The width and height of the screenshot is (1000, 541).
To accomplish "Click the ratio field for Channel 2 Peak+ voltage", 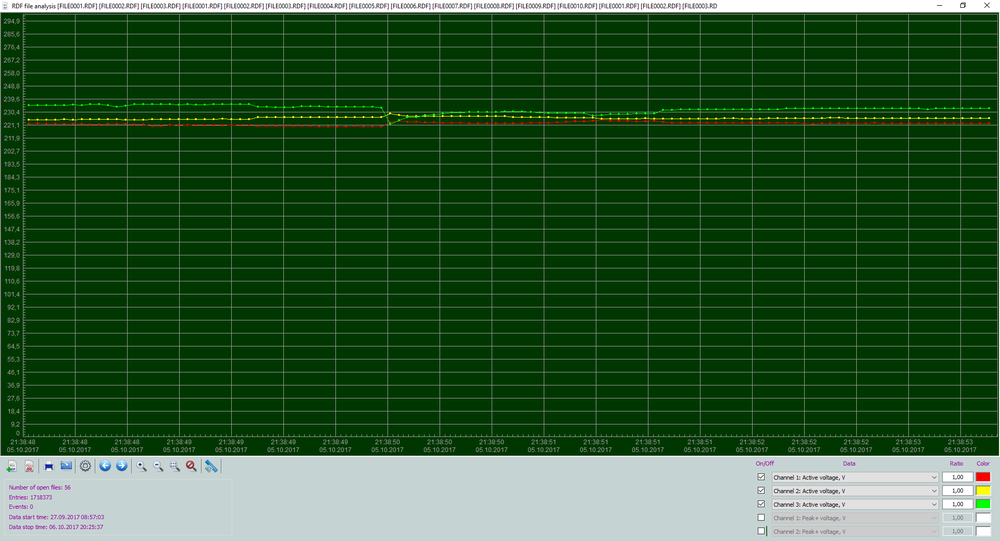I will (x=957, y=531).
